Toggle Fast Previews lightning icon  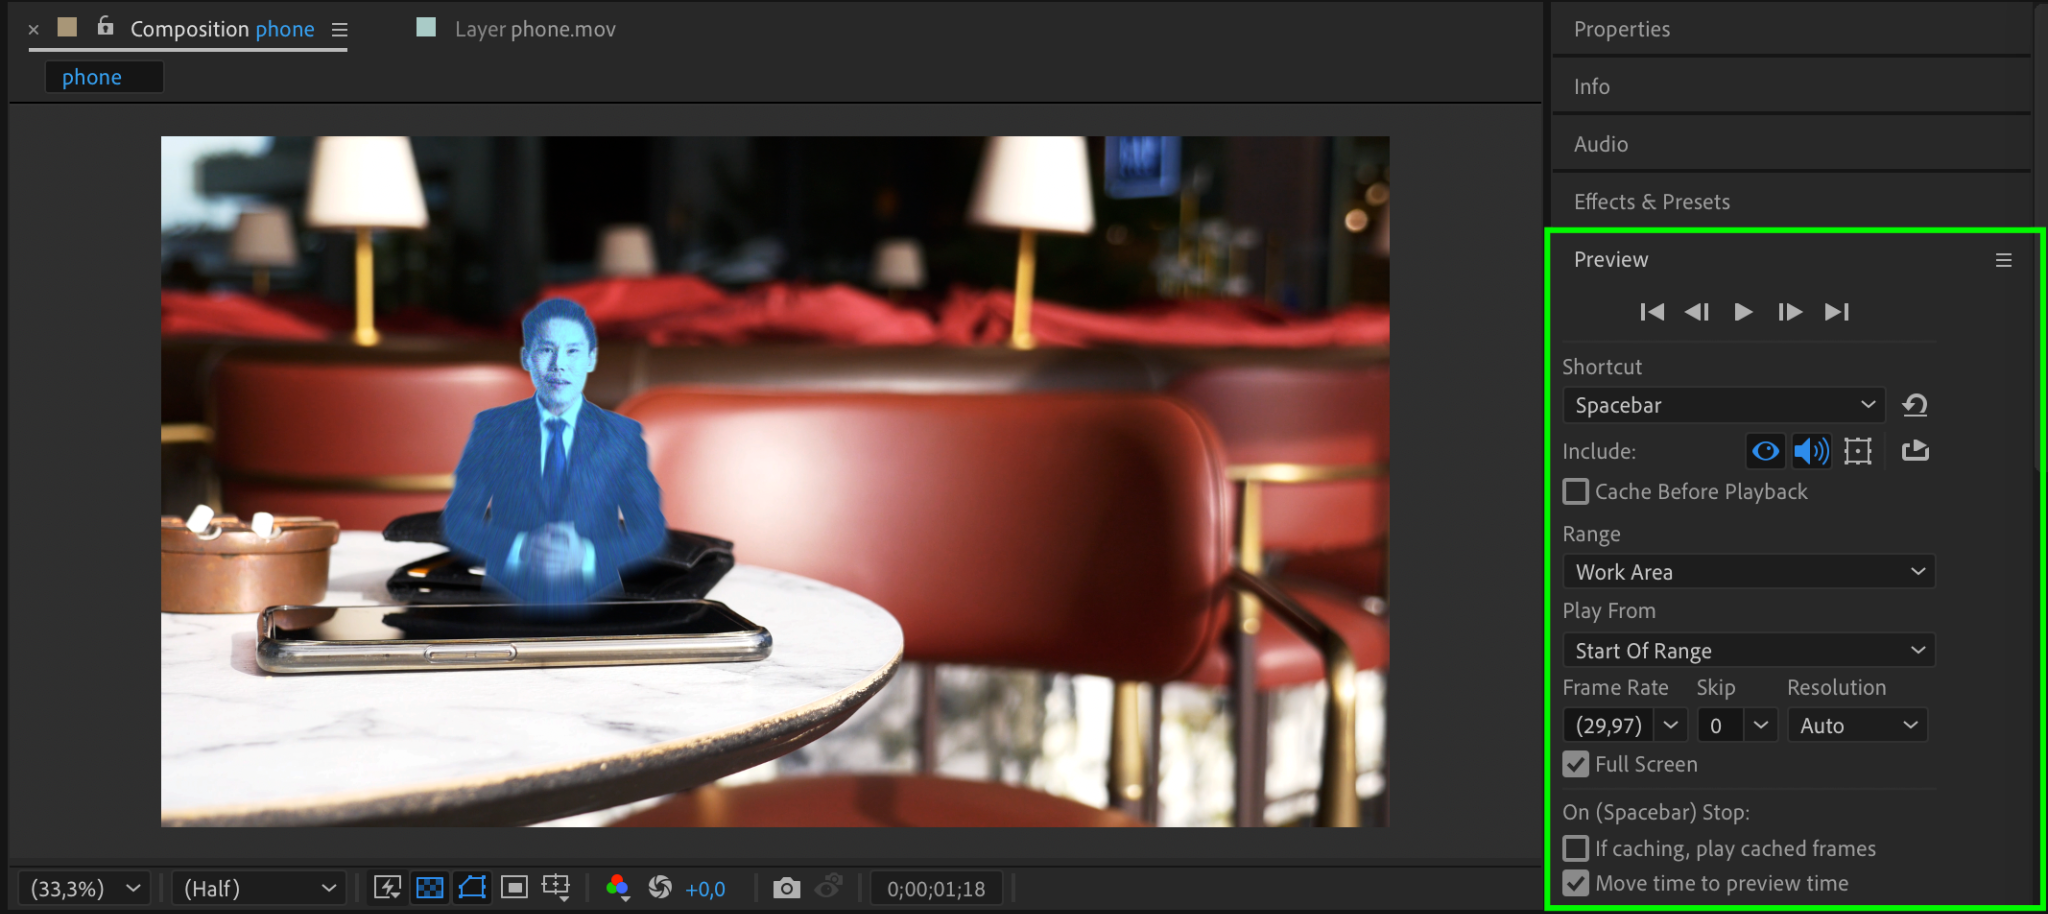pos(387,888)
